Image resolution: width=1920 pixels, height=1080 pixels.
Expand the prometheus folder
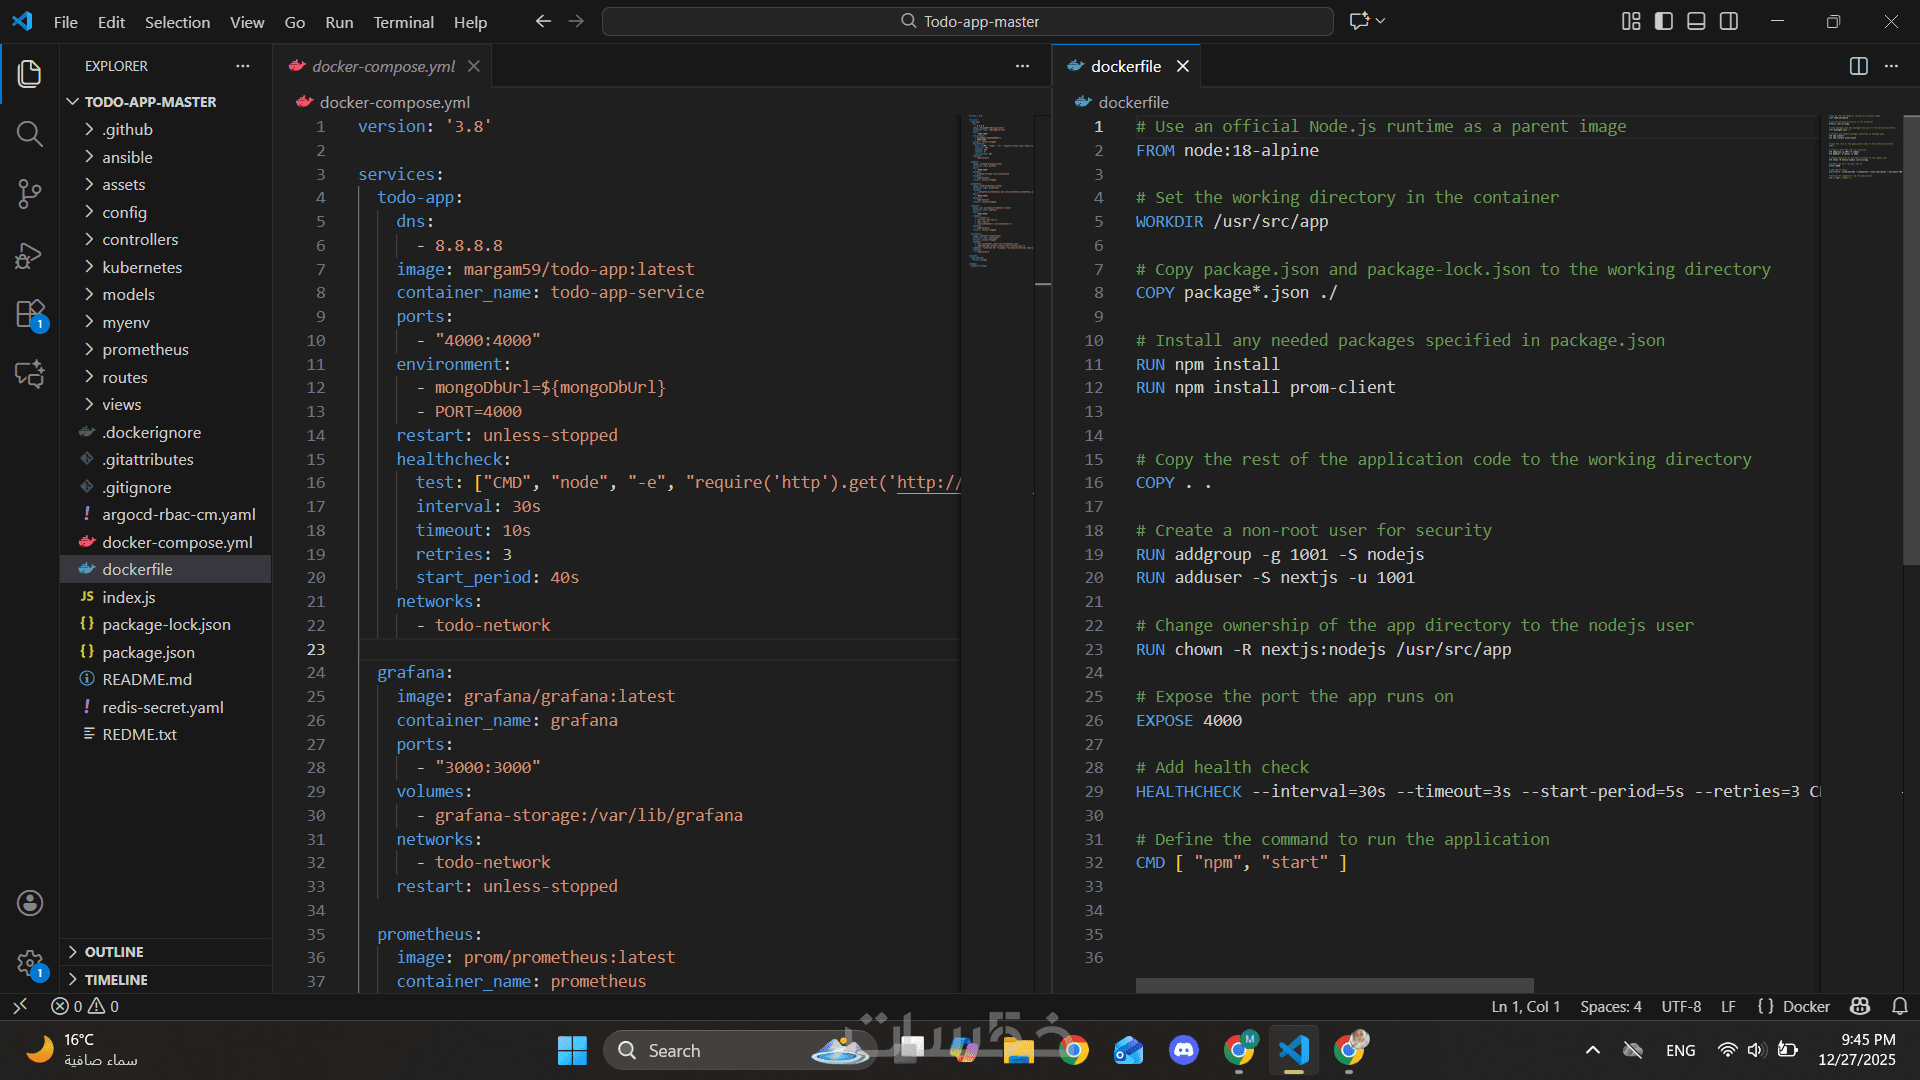coord(145,349)
